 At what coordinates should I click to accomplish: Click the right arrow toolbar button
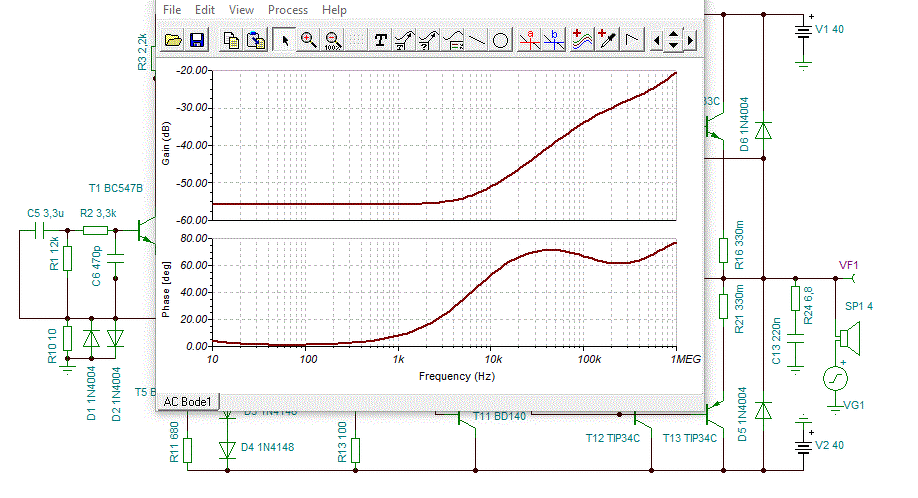[x=690, y=41]
